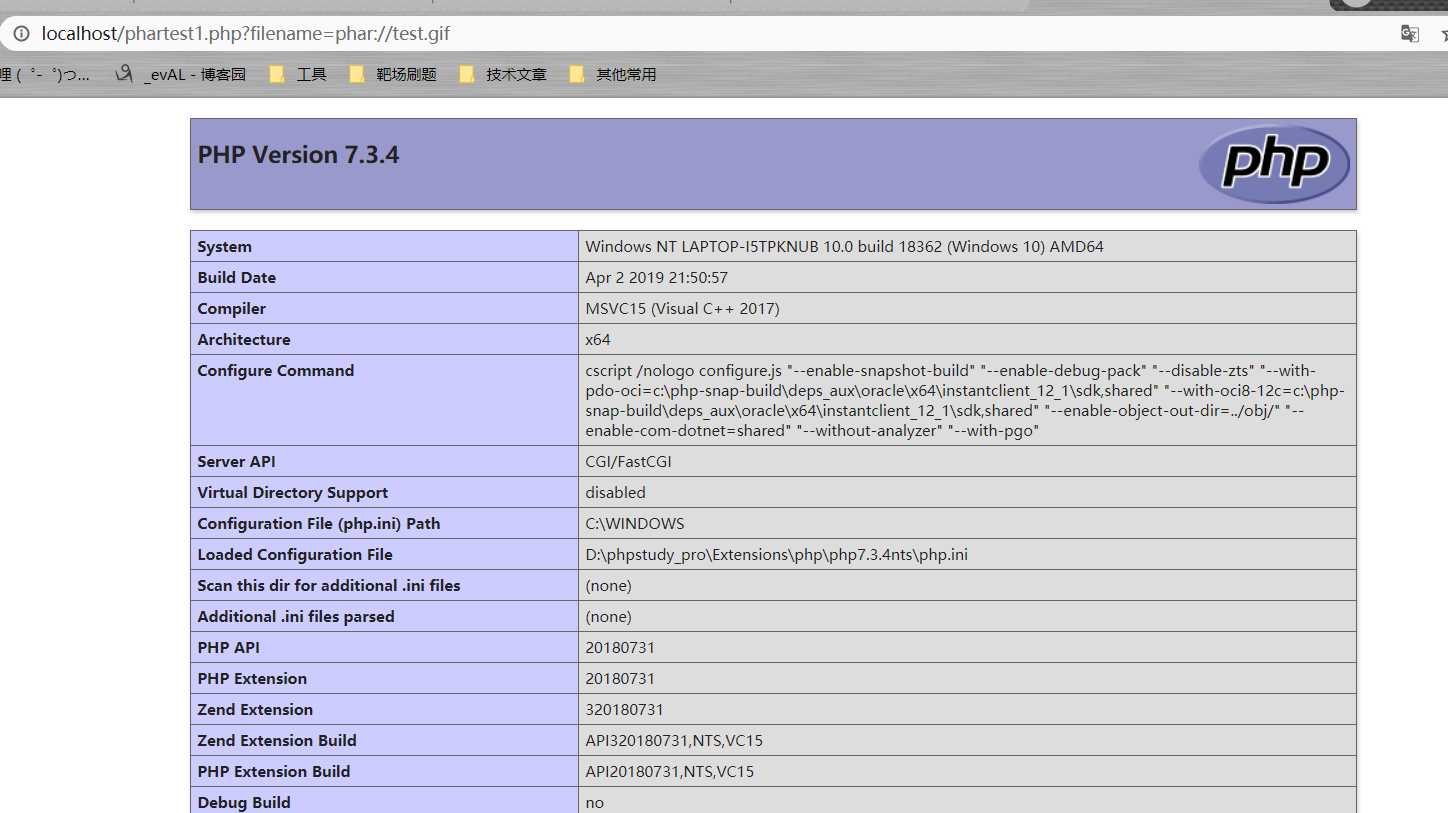
Task: Click the API20180731,NTS,VC15 value
Action: pyautogui.click(x=670, y=772)
